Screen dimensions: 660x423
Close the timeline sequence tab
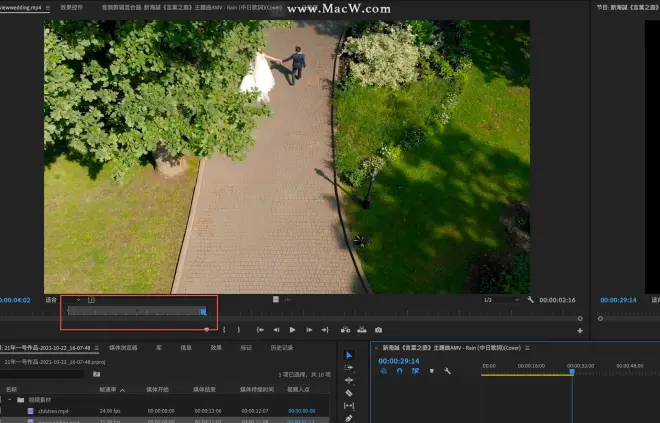pyautogui.click(x=376, y=348)
